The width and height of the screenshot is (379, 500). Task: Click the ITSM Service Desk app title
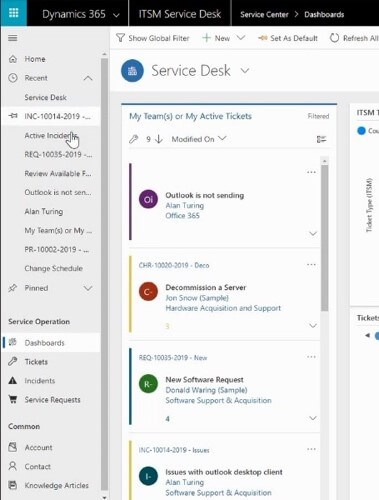(x=180, y=14)
